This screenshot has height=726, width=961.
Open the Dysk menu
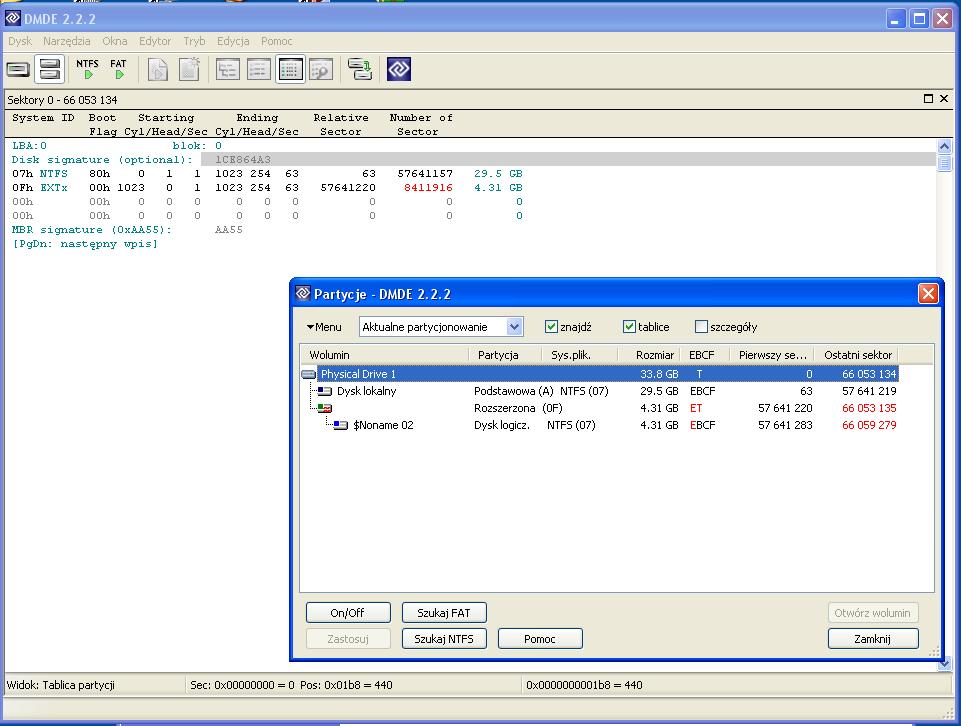tap(20, 41)
